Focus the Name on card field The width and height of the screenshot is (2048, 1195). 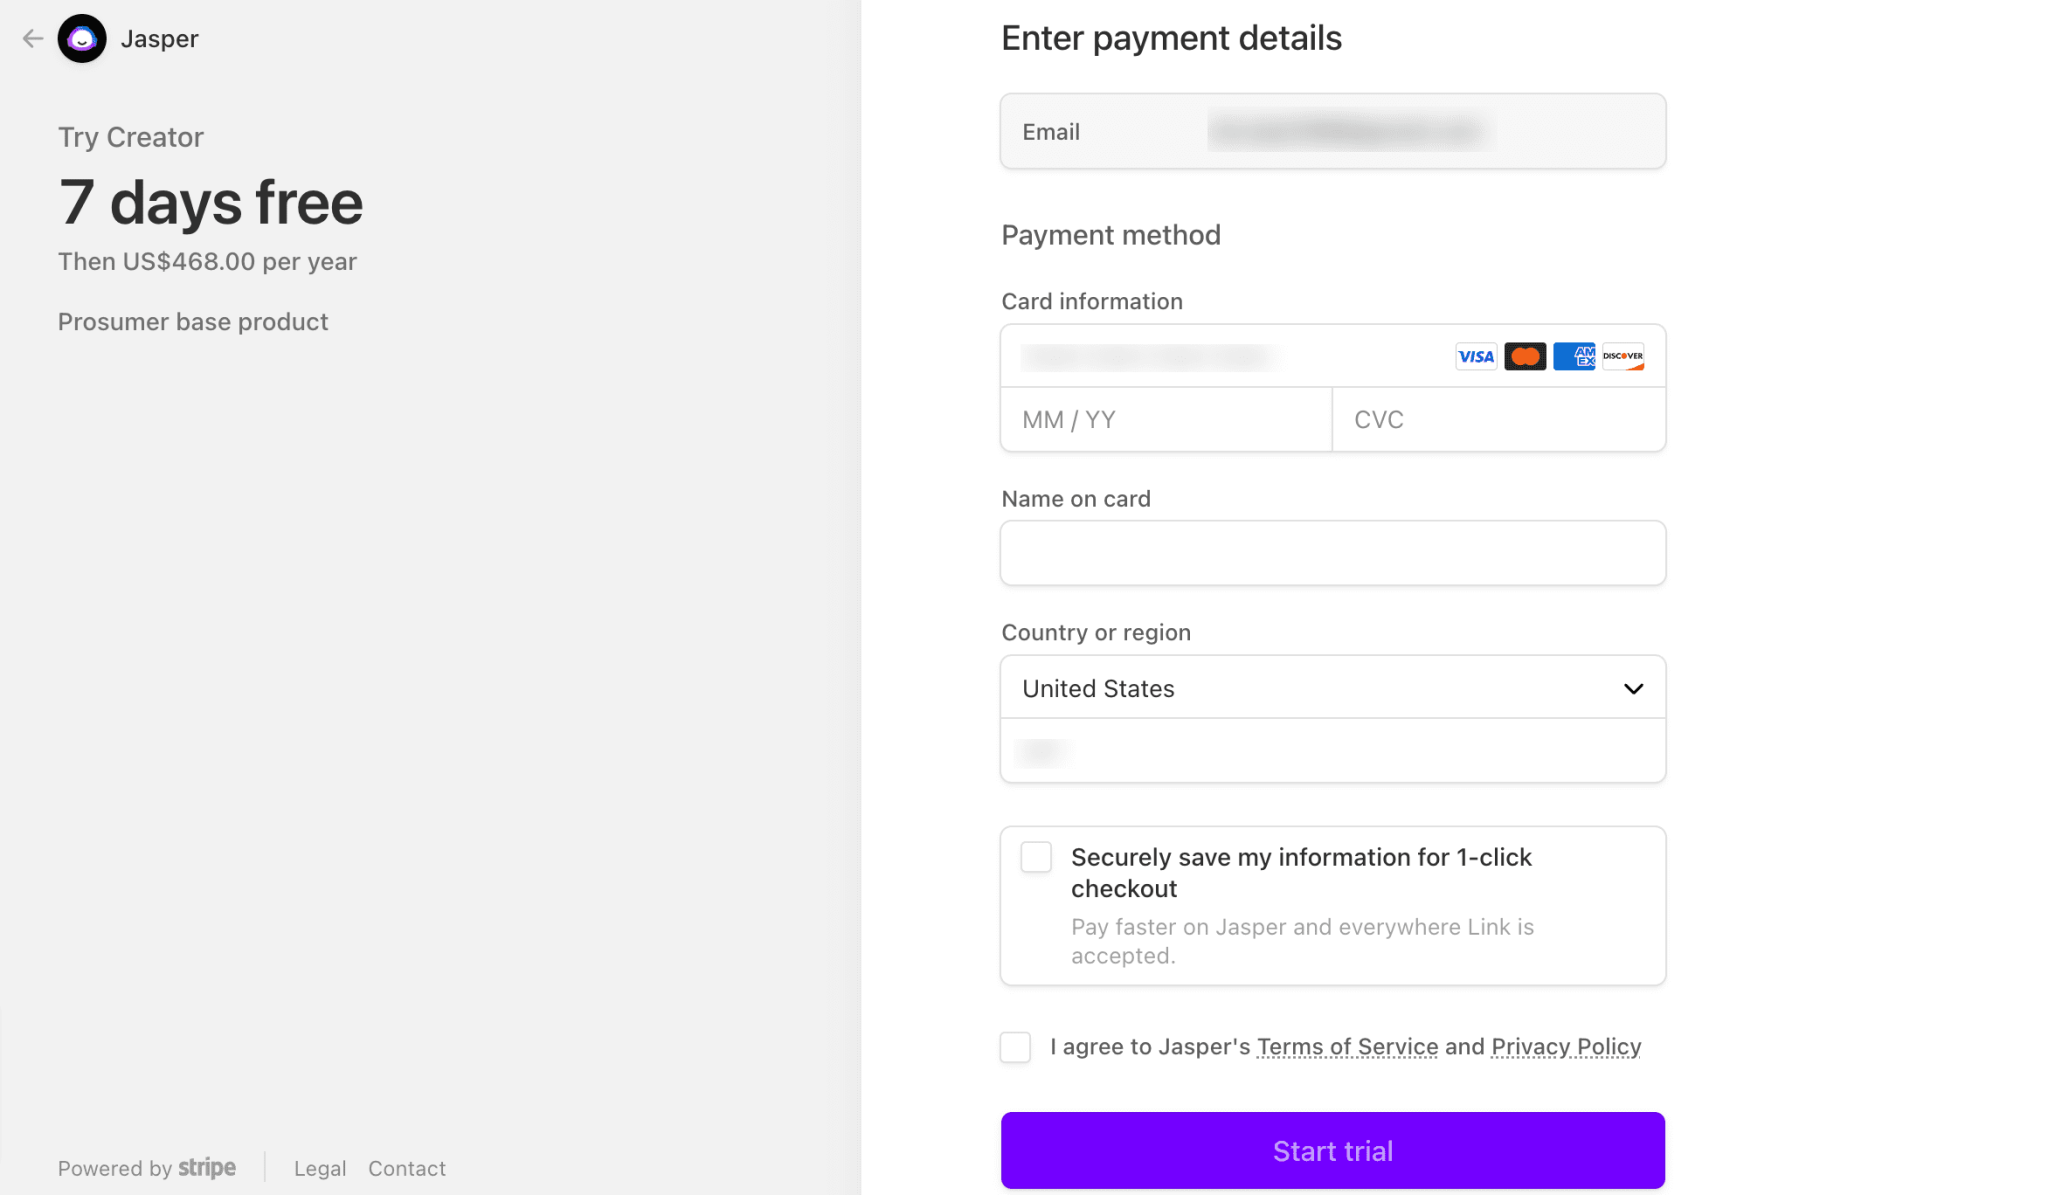pyautogui.click(x=1332, y=553)
